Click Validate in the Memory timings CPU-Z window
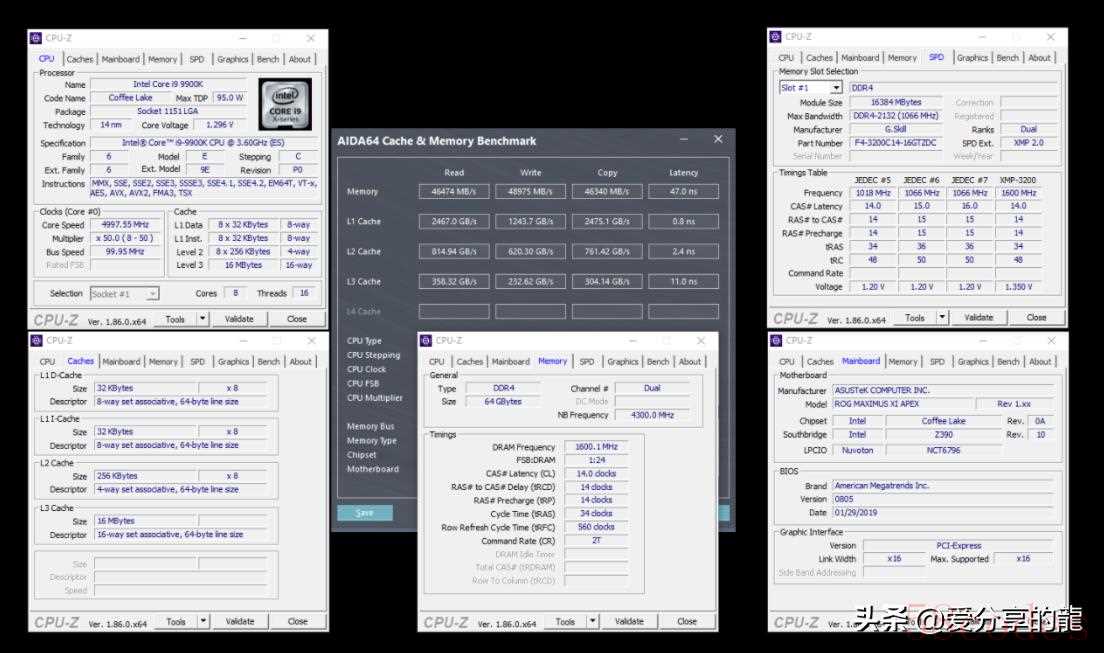This screenshot has width=1104, height=653. 629,622
